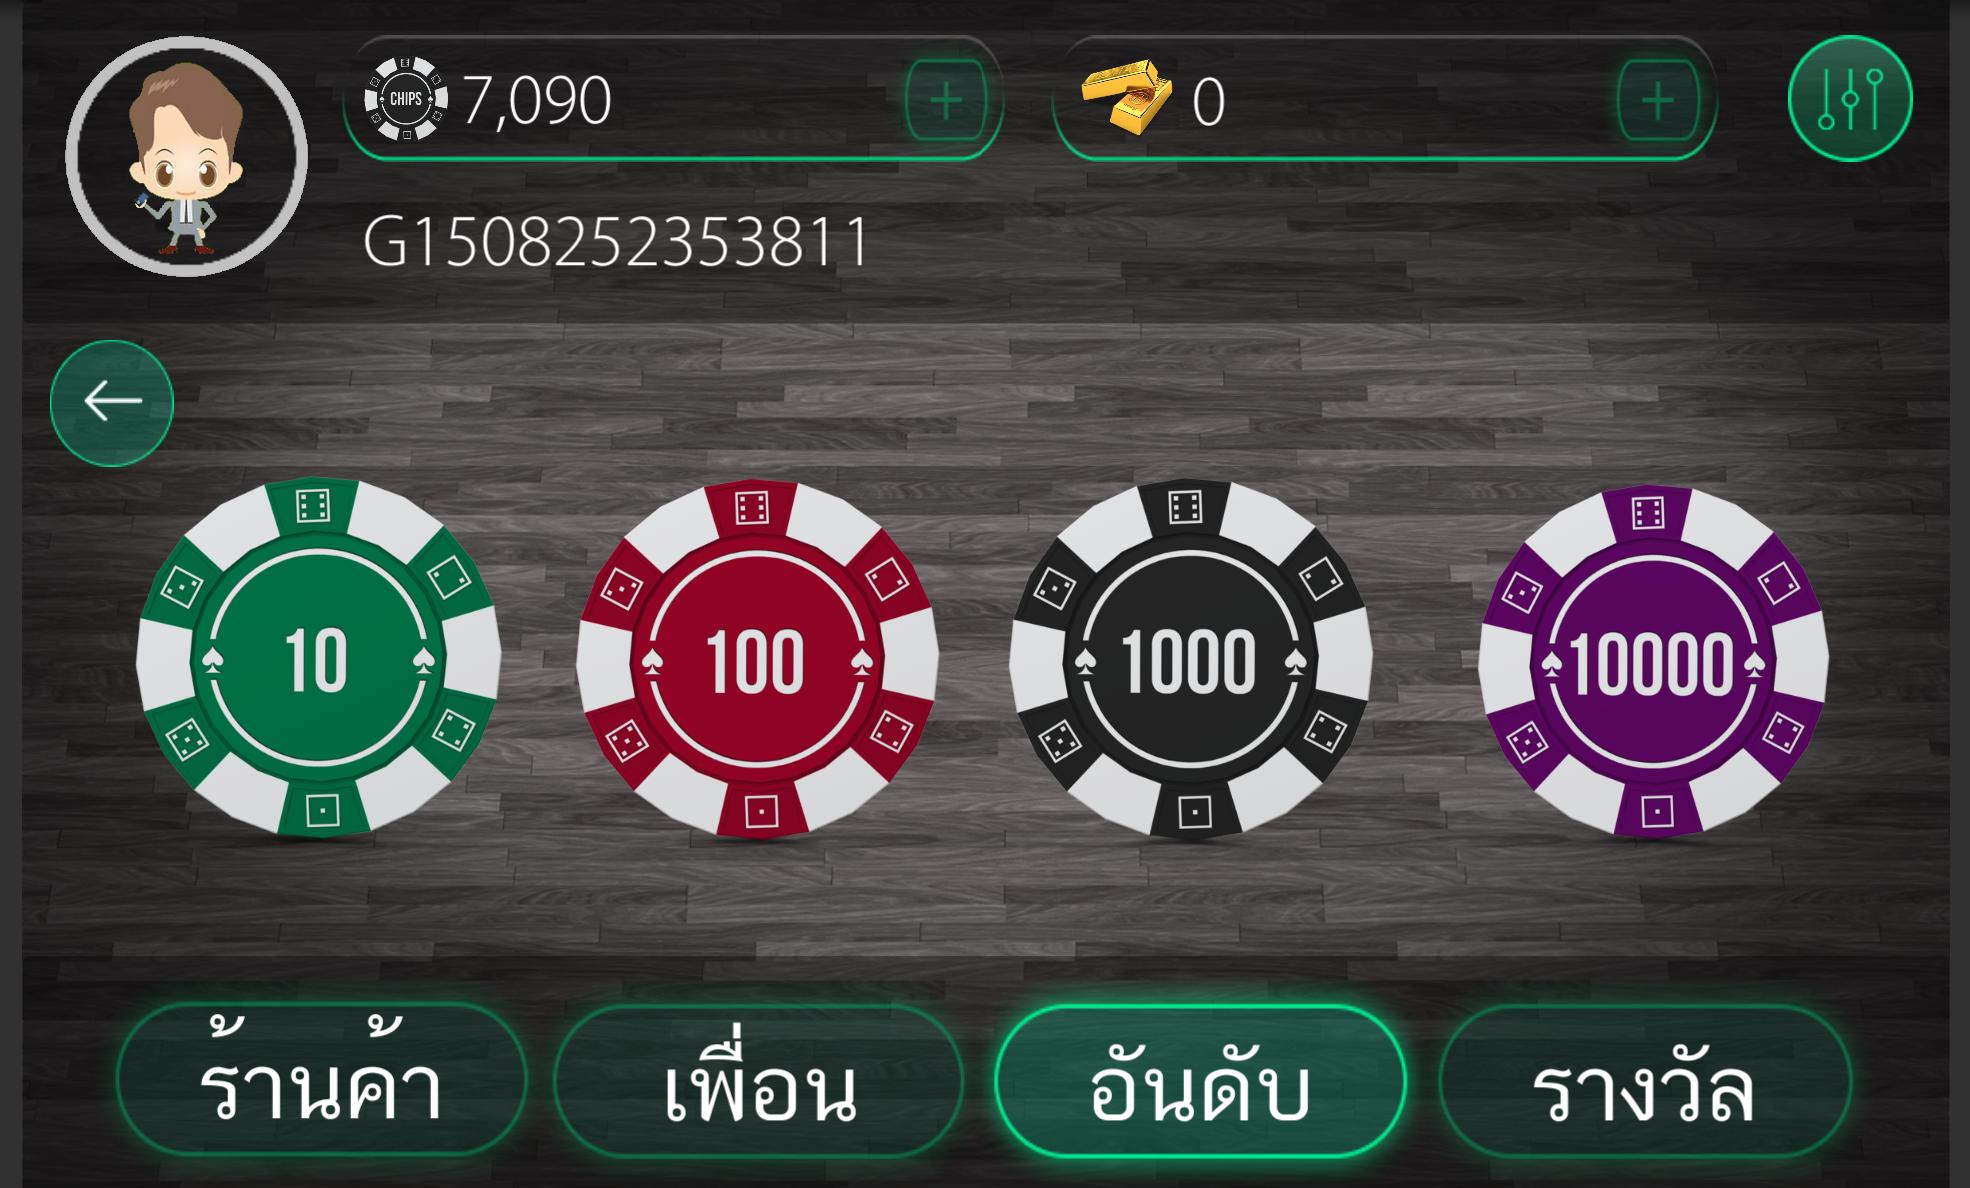The width and height of the screenshot is (1970, 1188).
Task: Click the gold balance showing 0
Action: point(1208,102)
